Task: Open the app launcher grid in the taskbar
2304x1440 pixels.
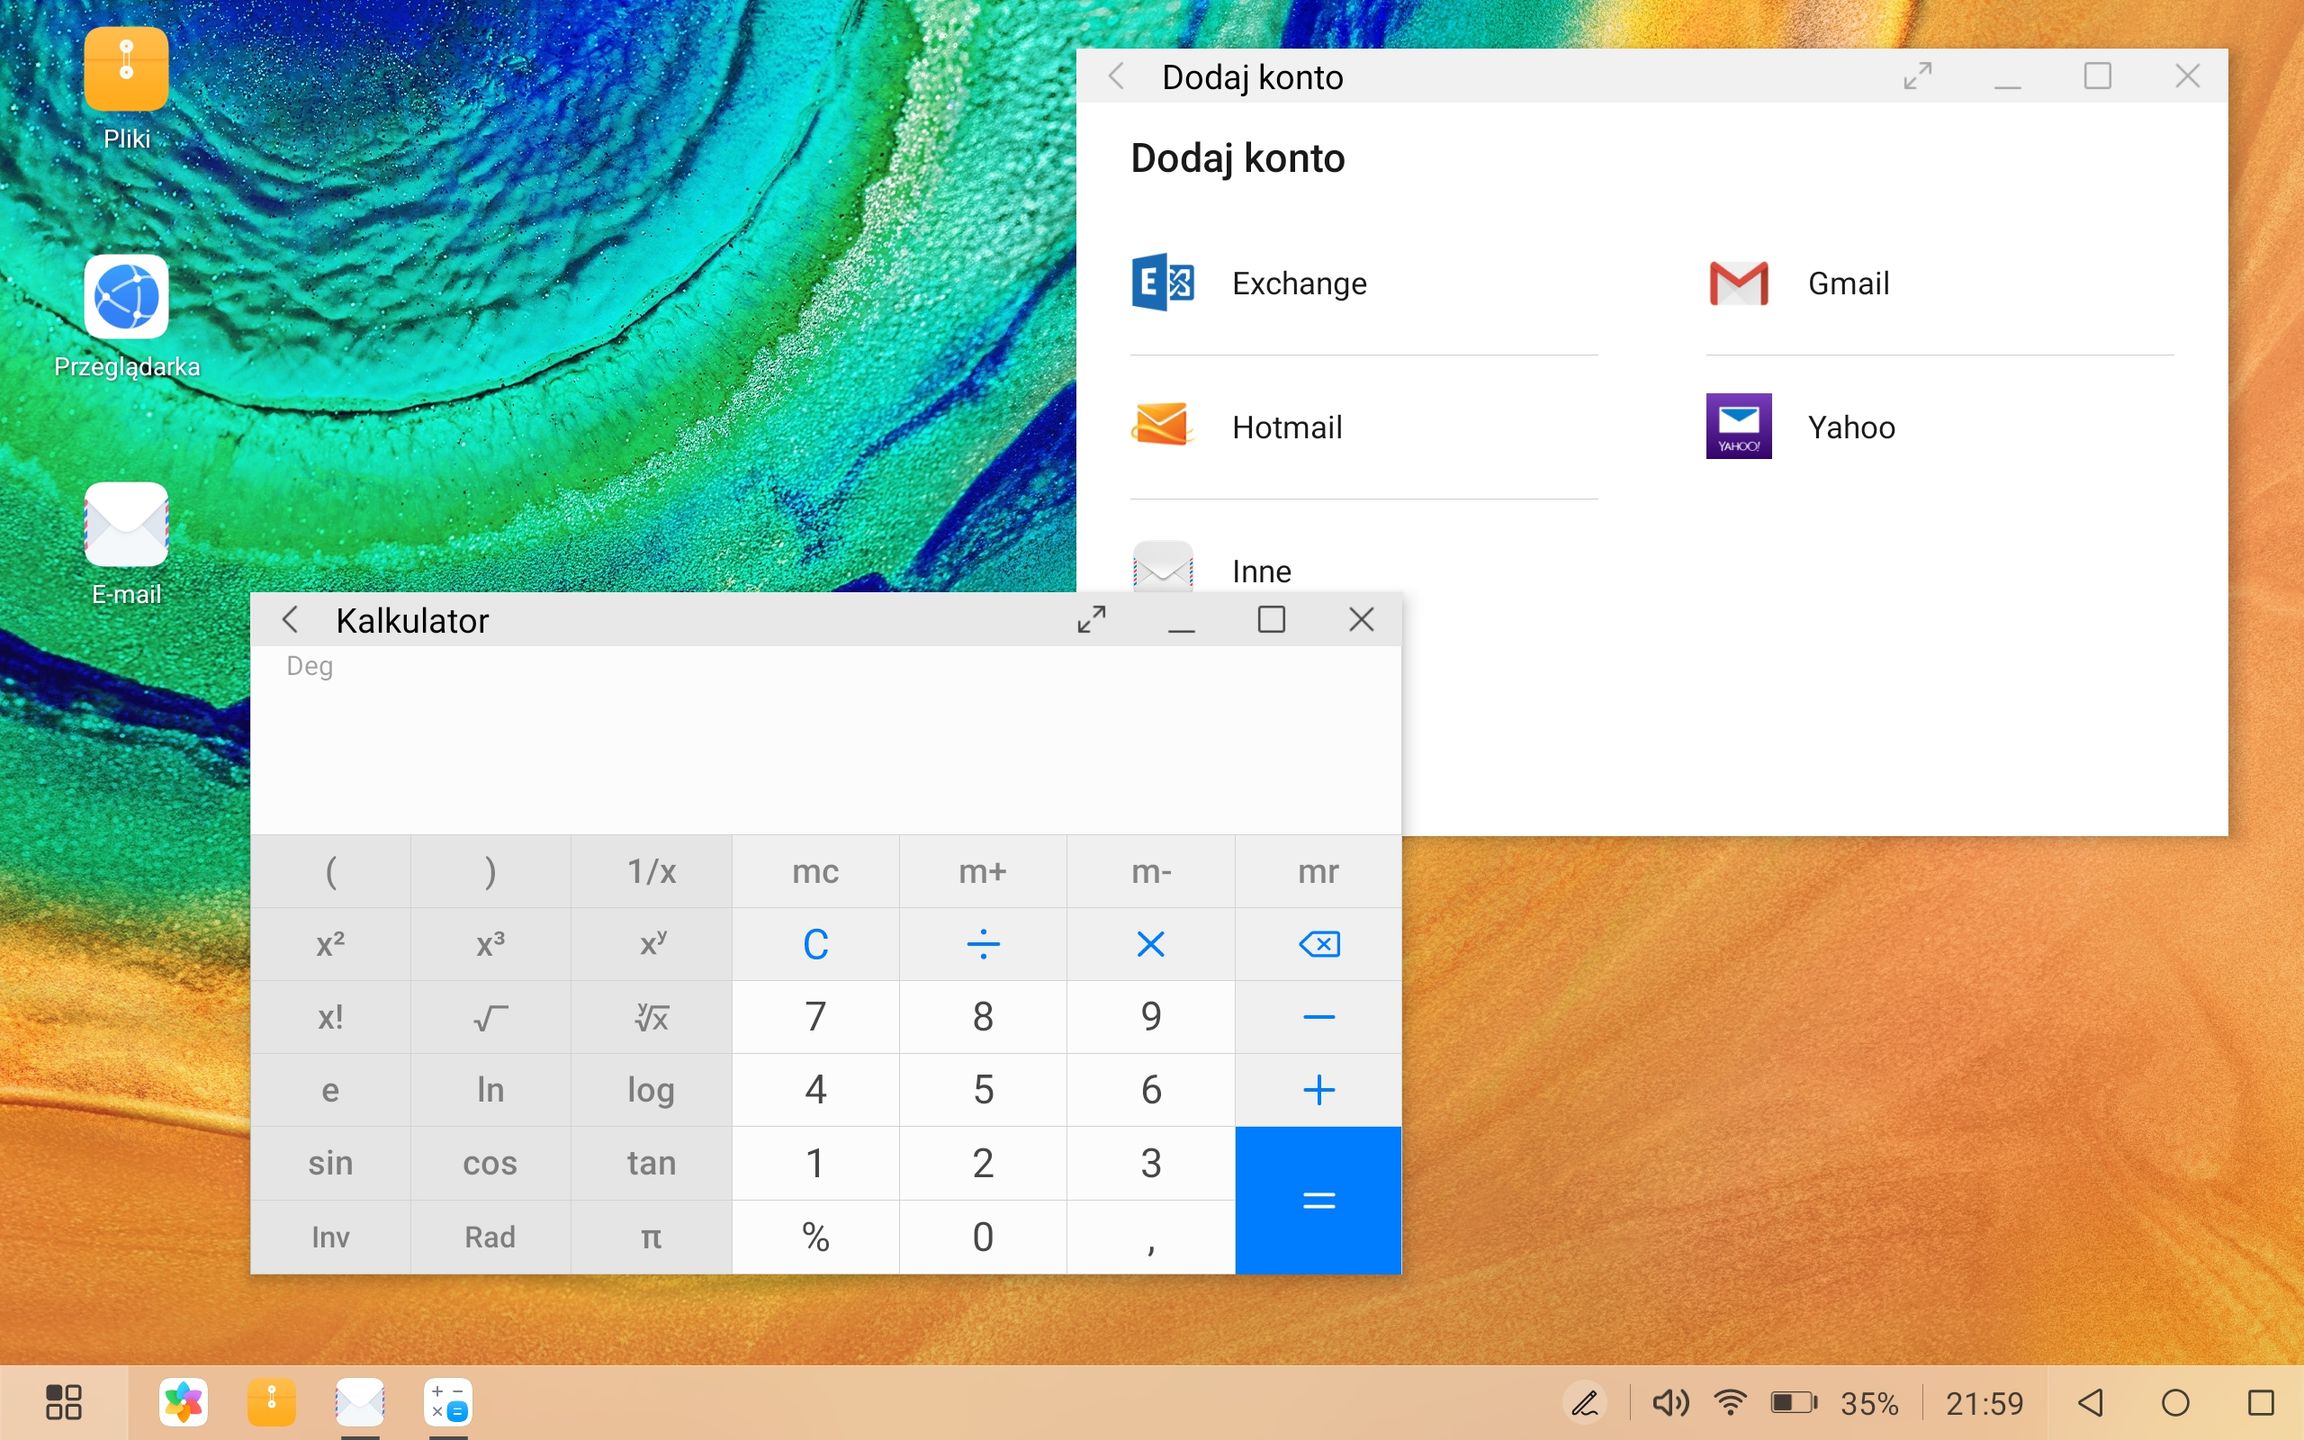Action: (64, 1403)
